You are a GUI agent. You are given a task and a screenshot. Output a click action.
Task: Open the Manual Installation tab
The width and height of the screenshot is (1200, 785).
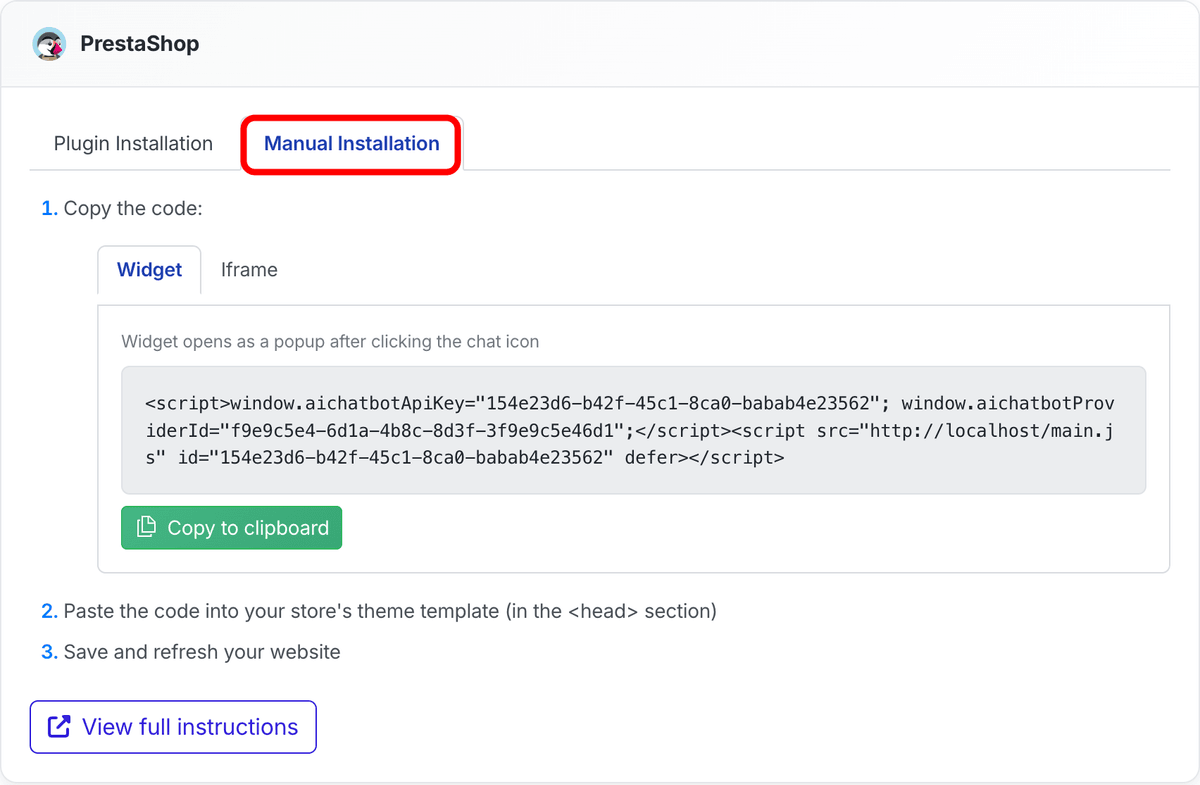click(x=350, y=143)
